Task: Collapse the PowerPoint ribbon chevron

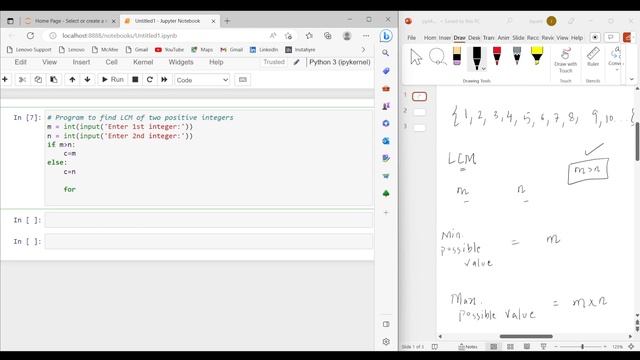Action: pyautogui.click(x=631, y=79)
